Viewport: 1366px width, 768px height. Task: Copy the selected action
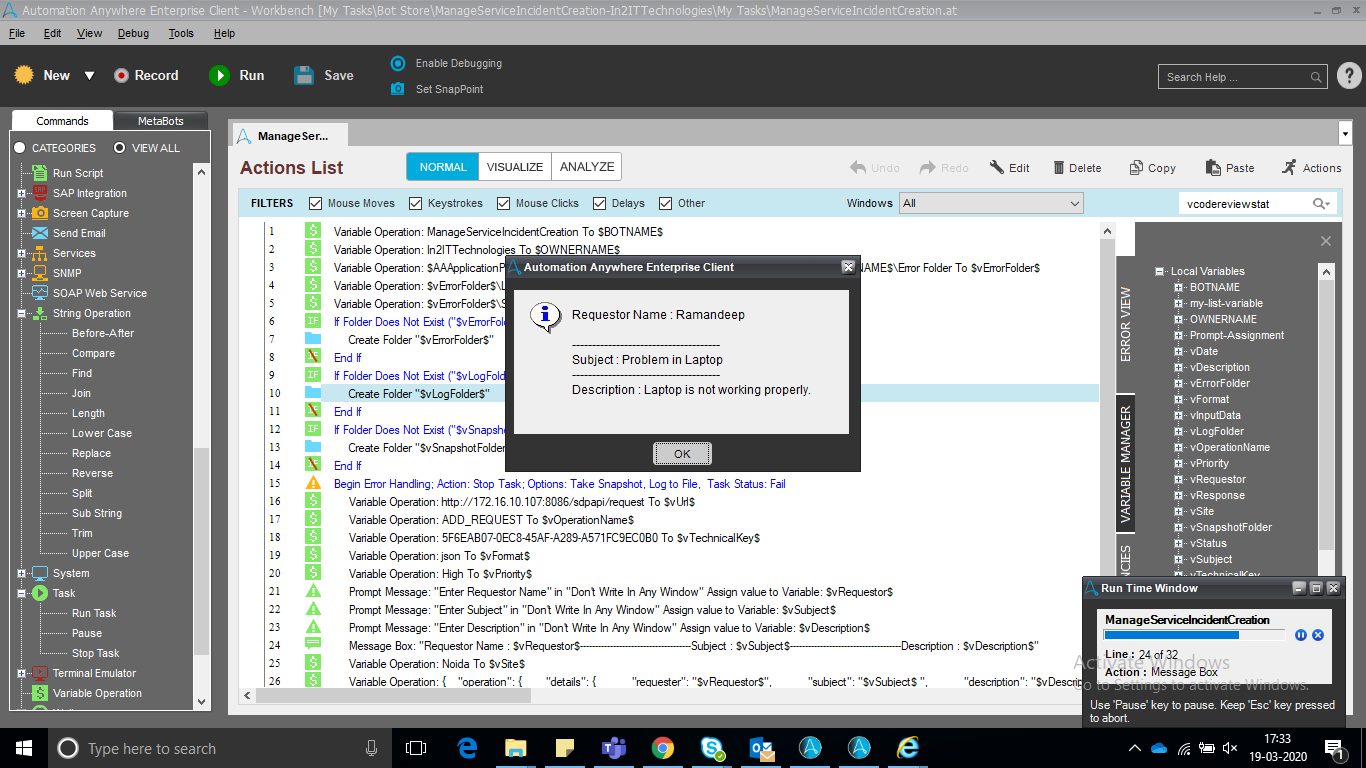[x=1152, y=168]
